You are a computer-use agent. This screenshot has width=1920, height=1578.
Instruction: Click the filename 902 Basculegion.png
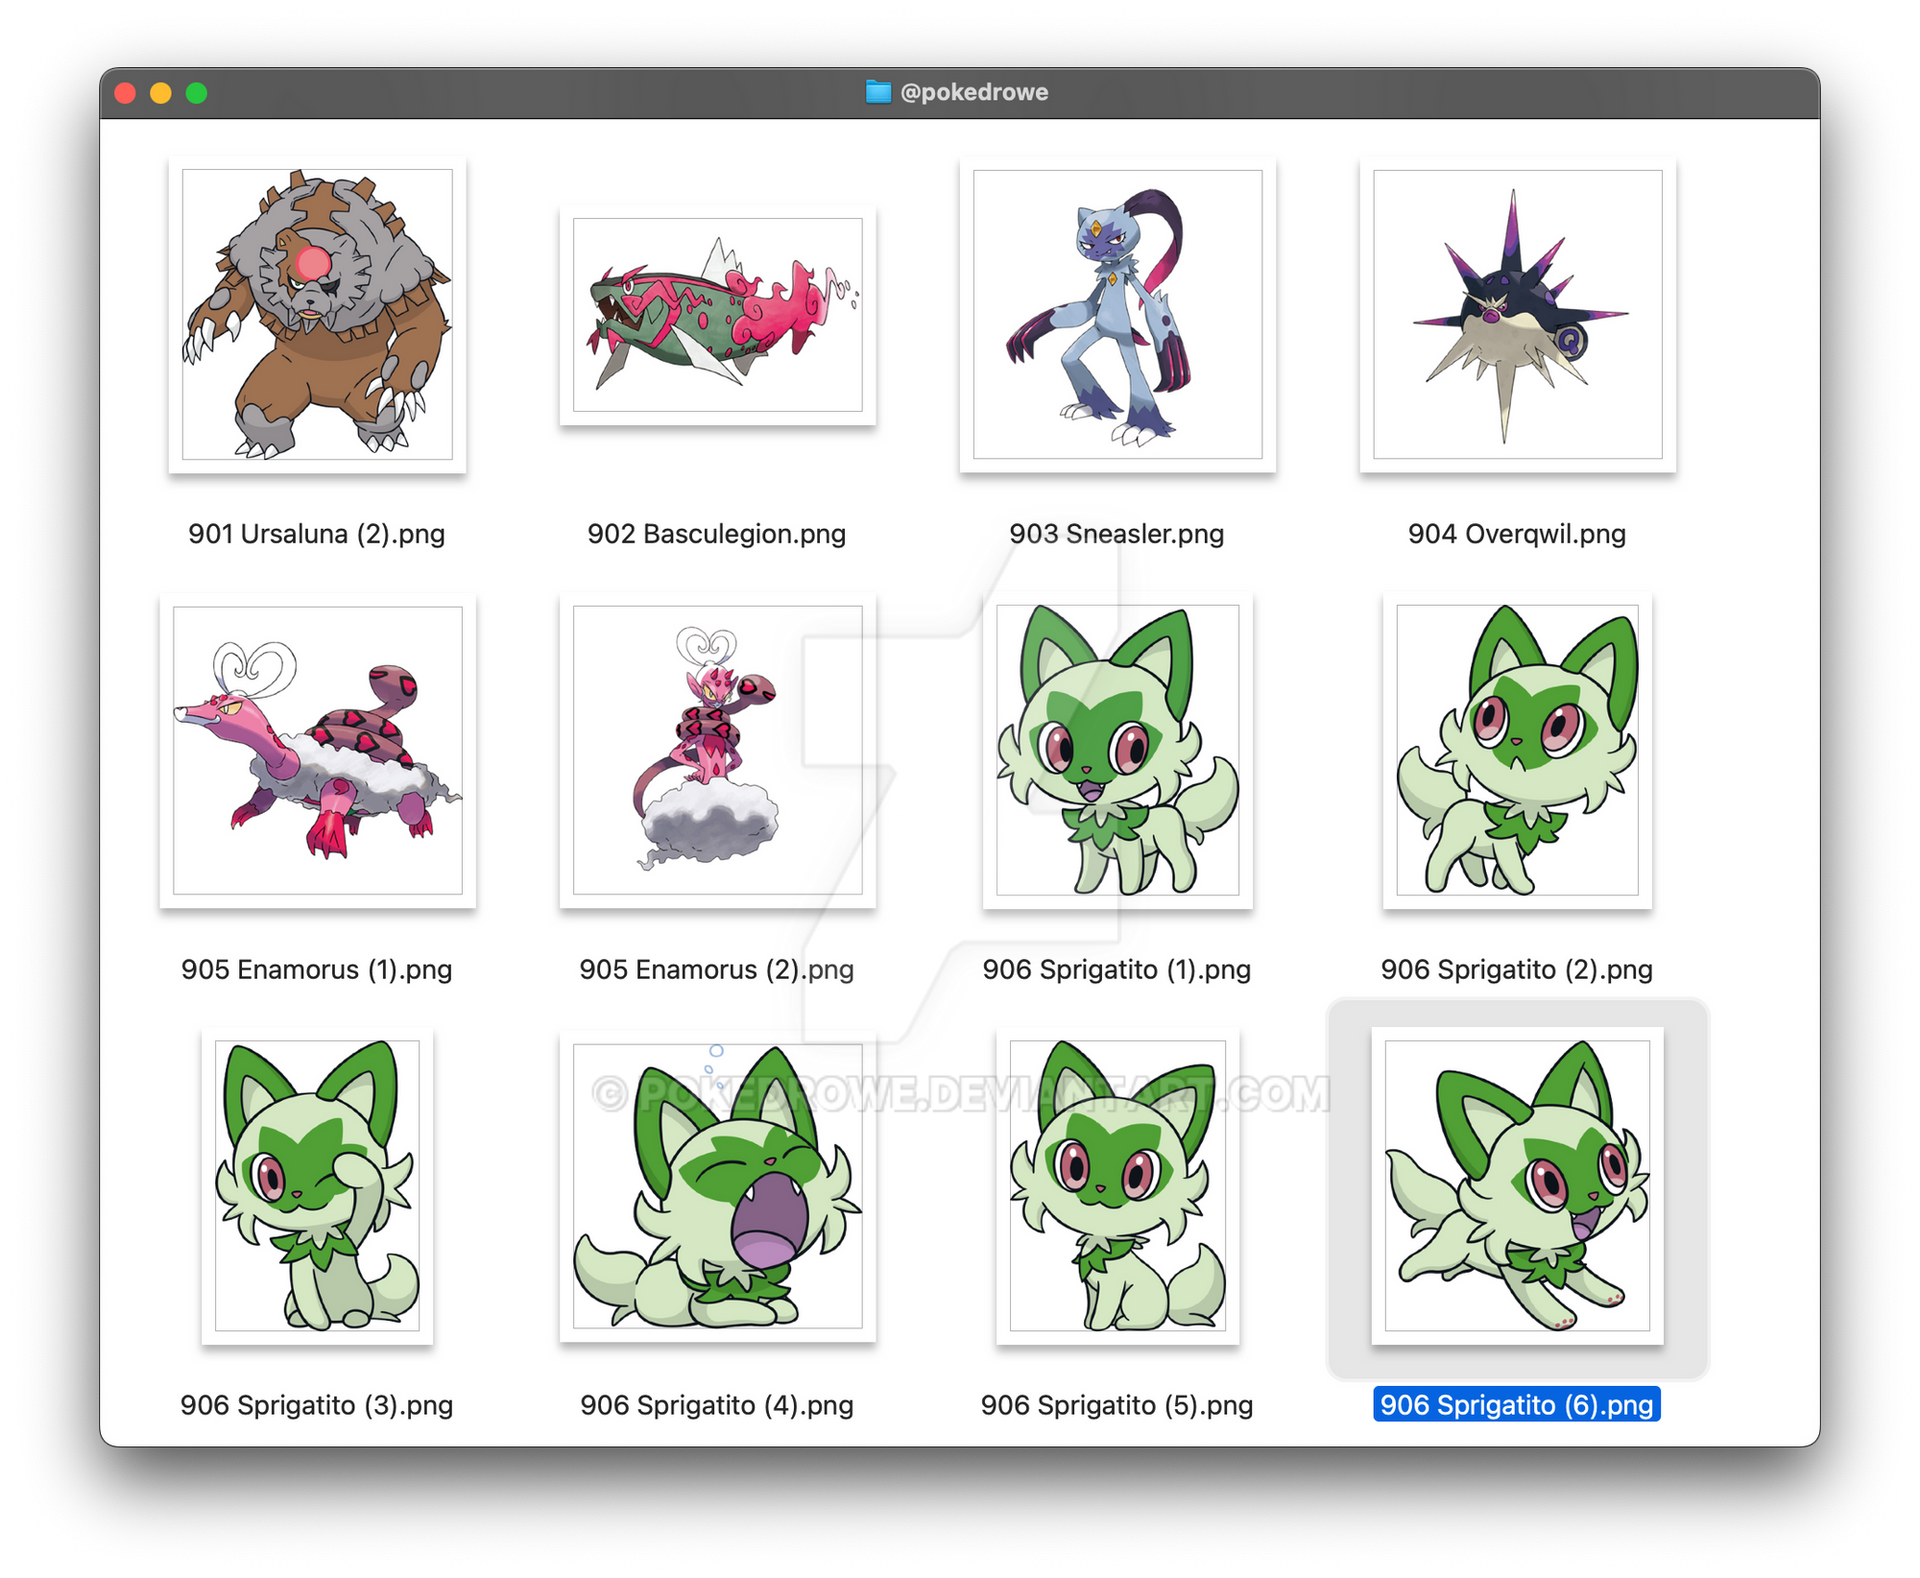click(x=717, y=534)
